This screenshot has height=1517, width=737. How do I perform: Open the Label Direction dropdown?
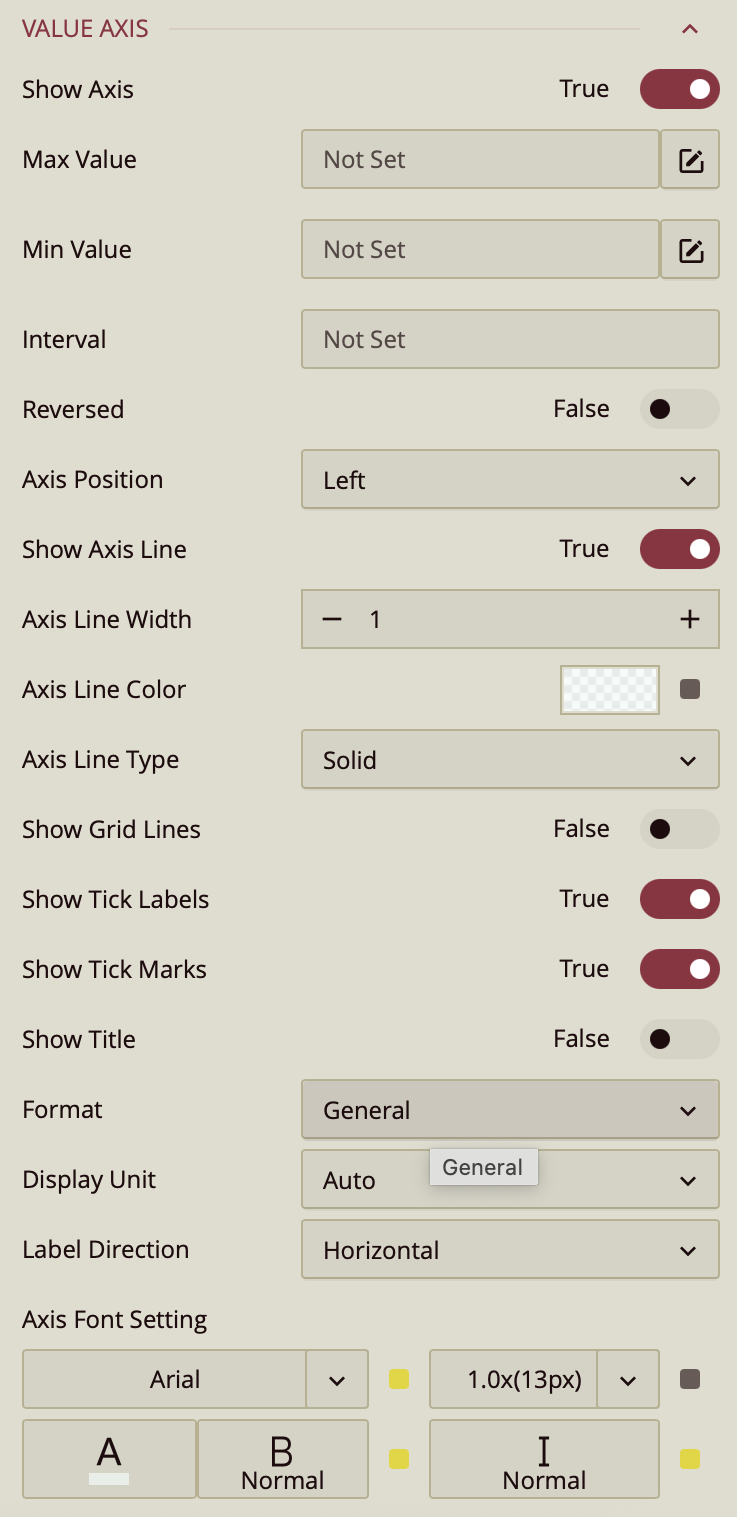510,1250
